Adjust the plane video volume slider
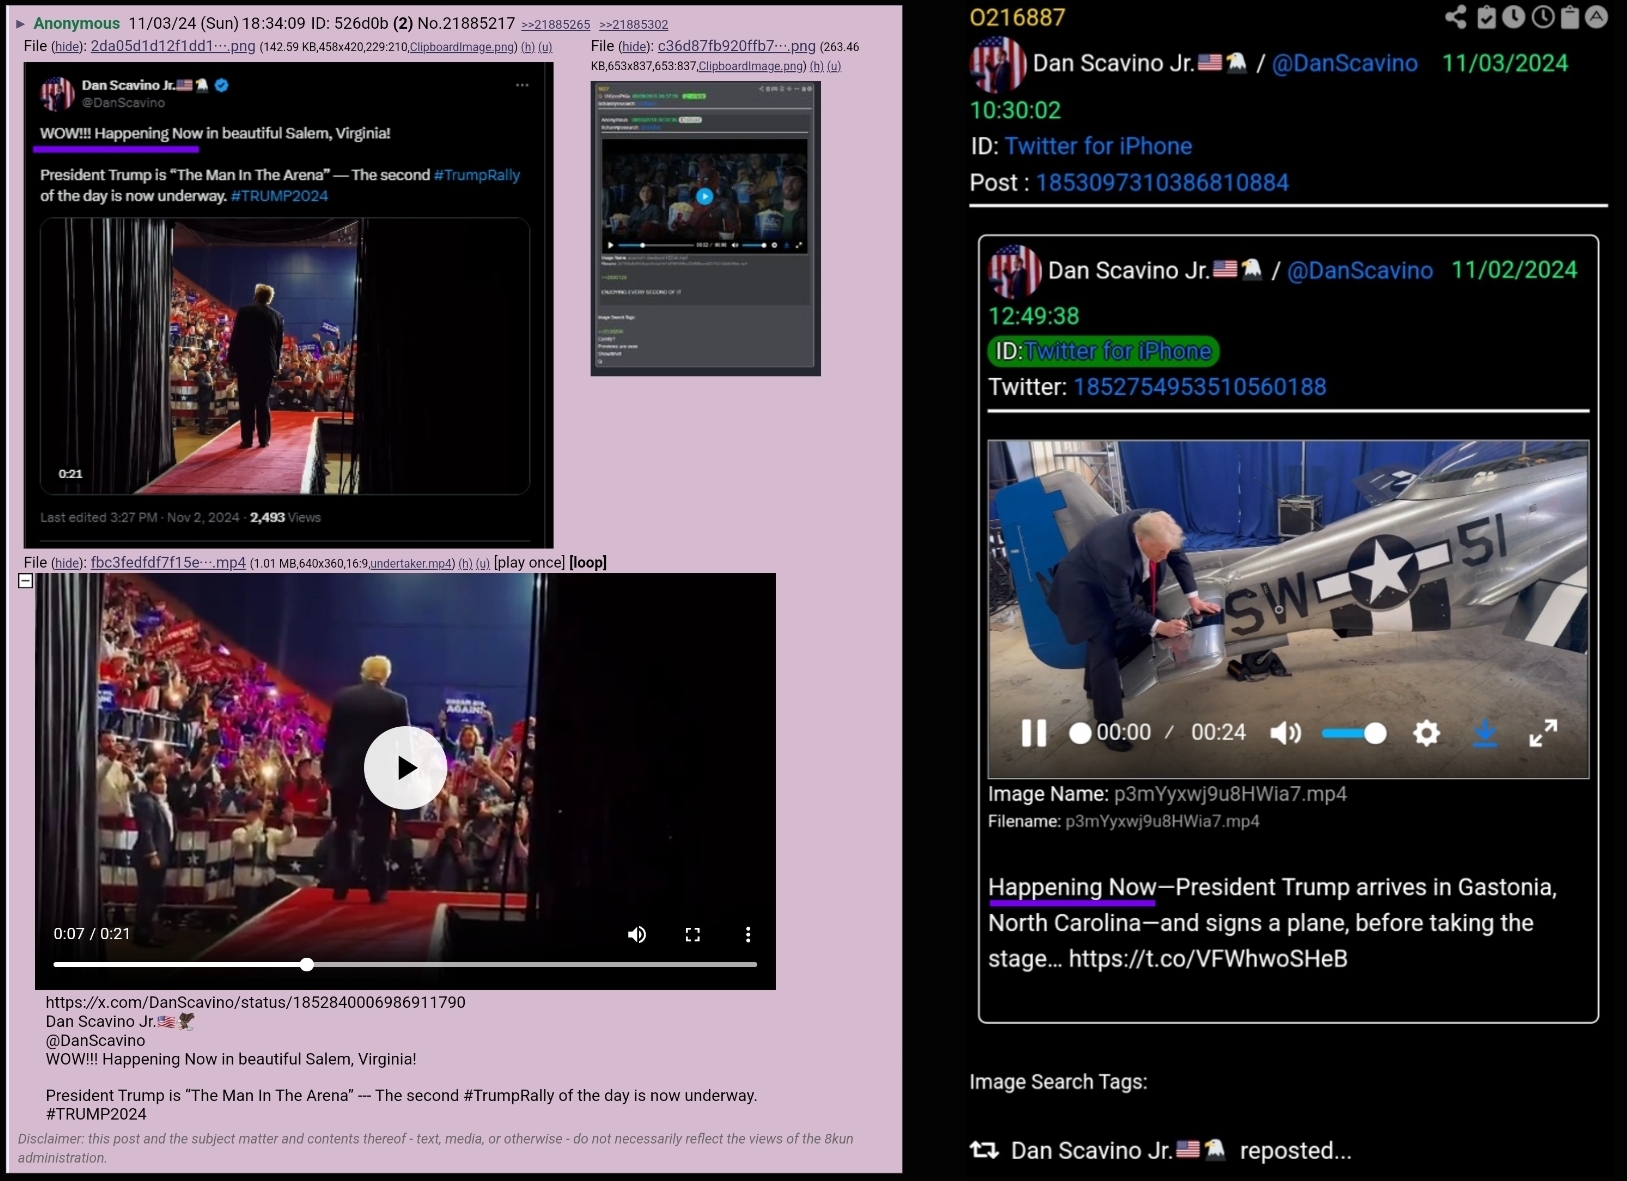This screenshot has height=1181, width=1627. [x=1354, y=733]
